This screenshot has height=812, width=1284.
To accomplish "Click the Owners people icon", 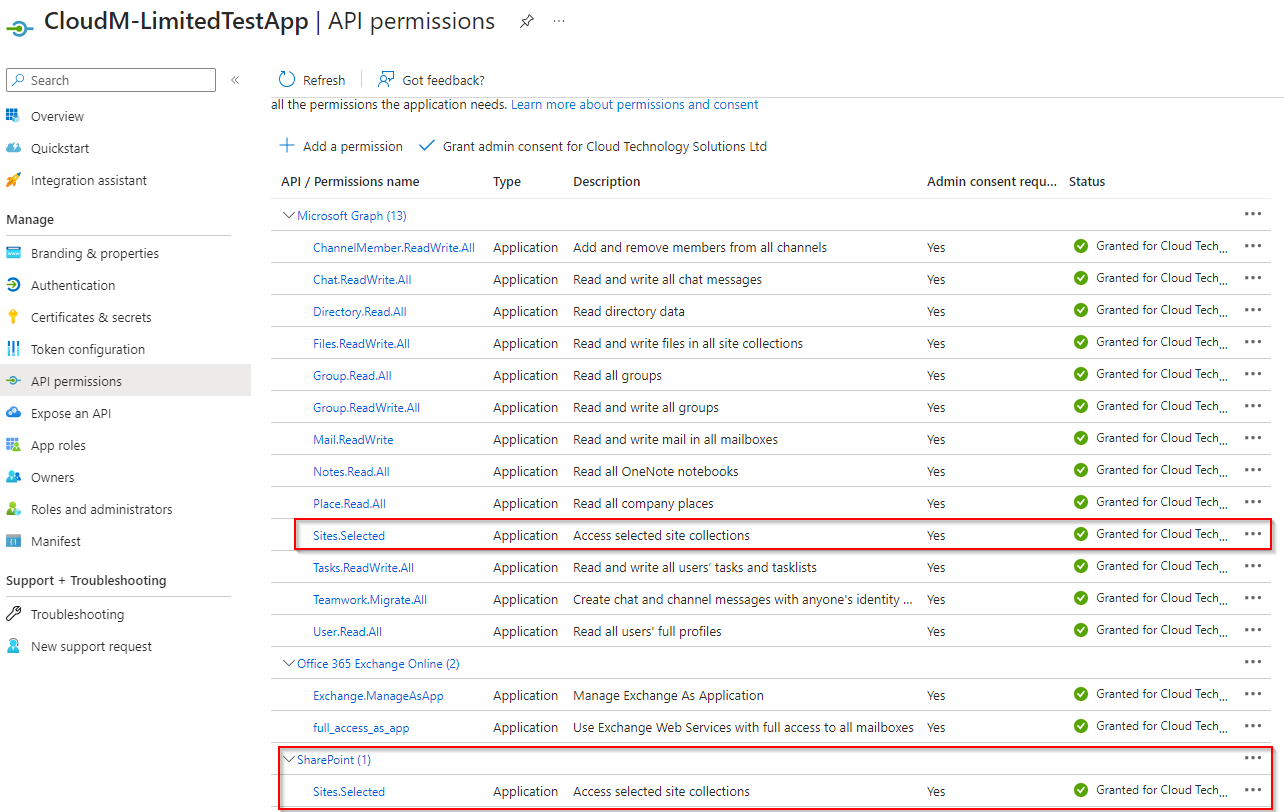I will click(13, 477).
